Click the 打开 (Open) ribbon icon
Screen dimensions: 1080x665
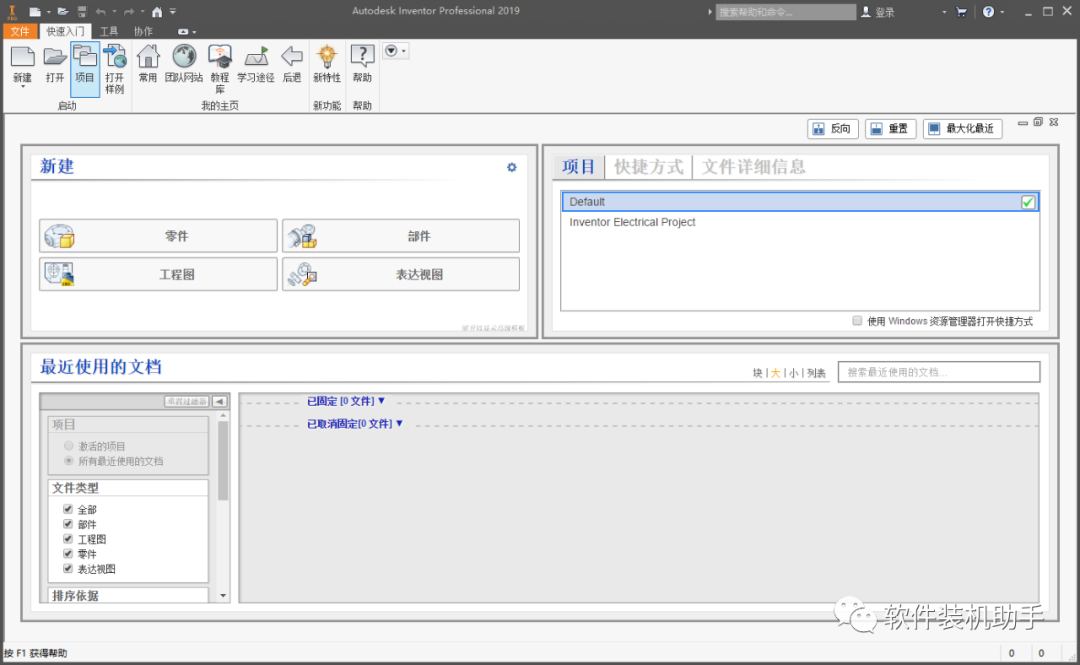pos(54,57)
